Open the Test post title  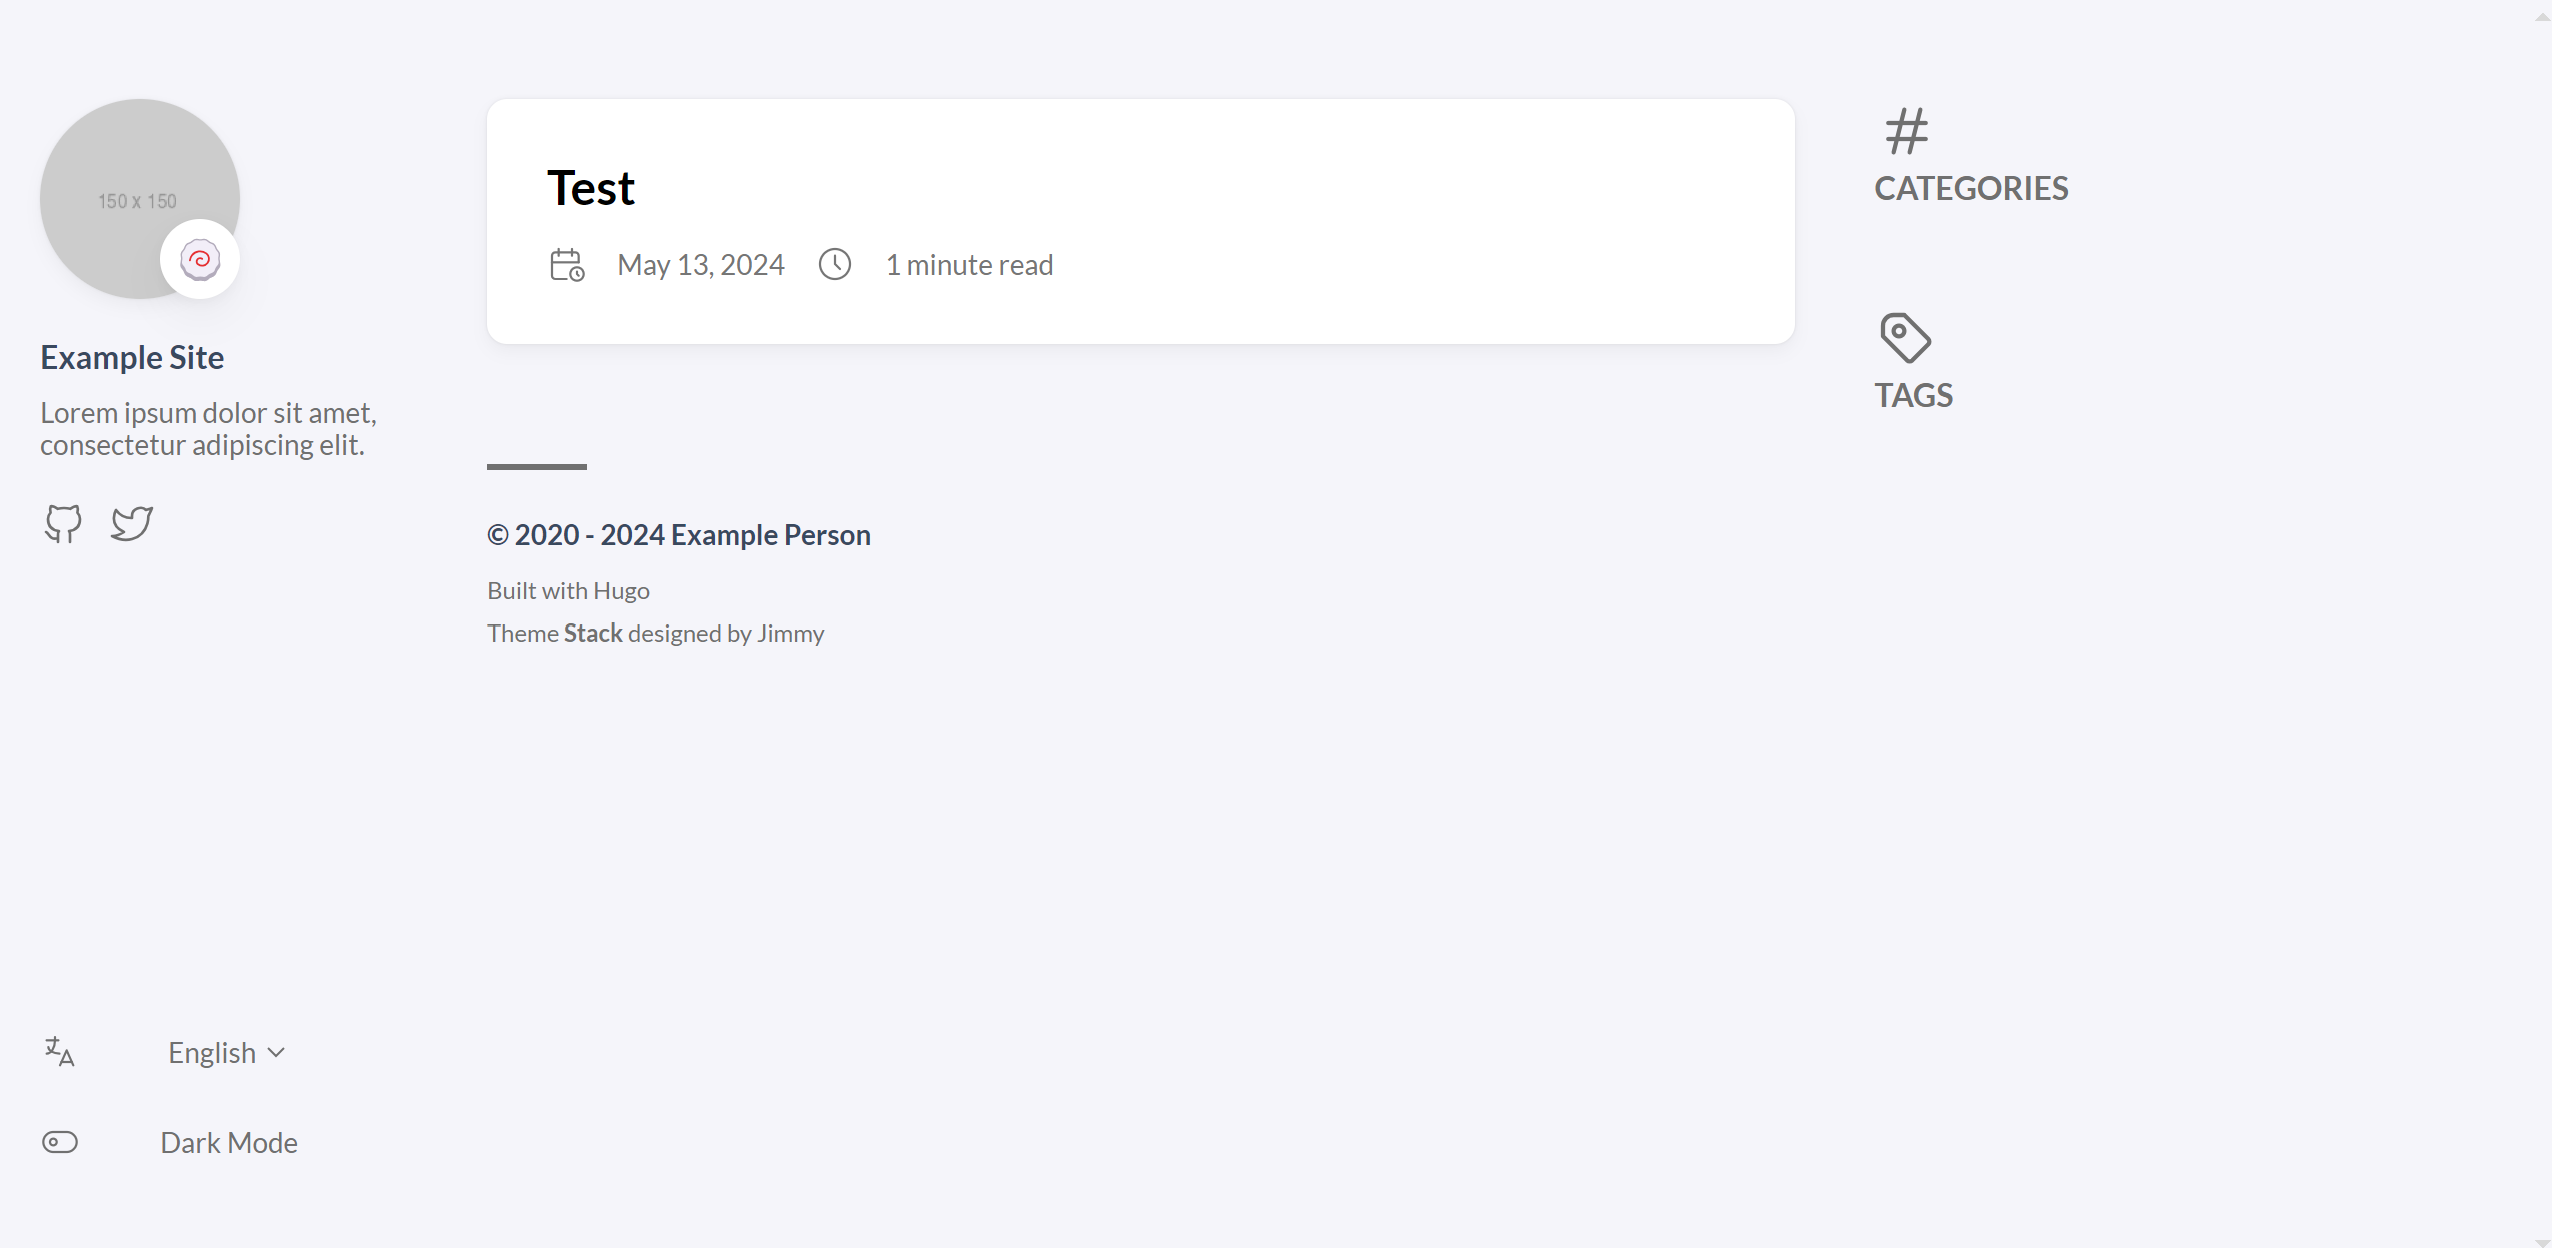591,188
